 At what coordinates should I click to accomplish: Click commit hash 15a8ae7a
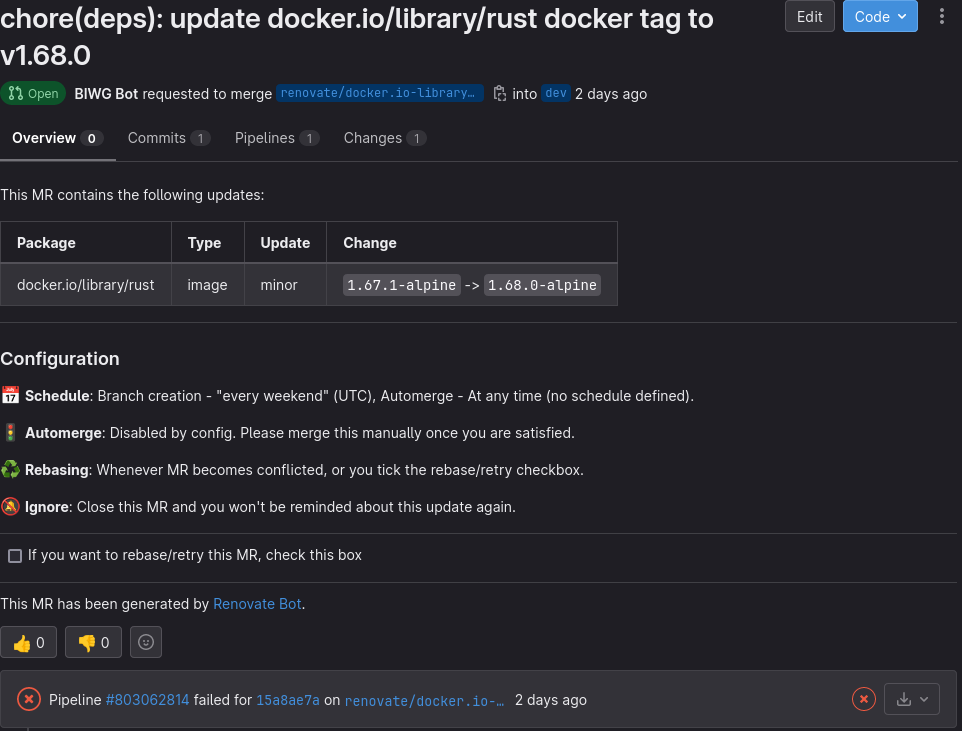288,700
